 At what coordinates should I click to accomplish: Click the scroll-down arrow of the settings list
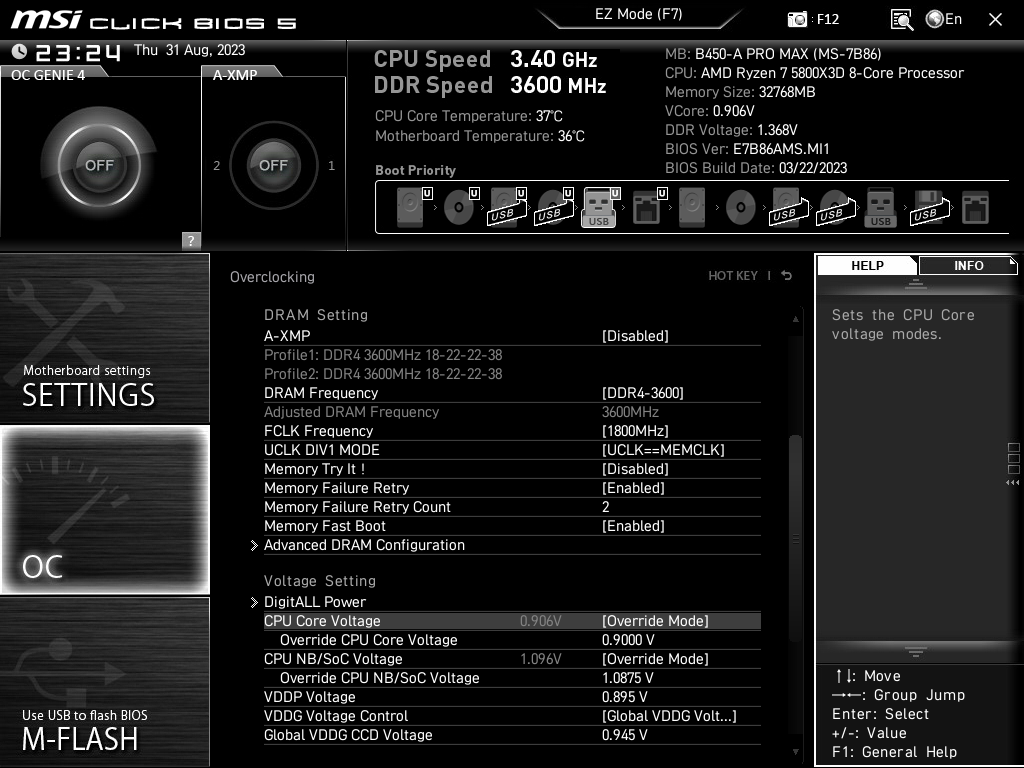[795, 752]
